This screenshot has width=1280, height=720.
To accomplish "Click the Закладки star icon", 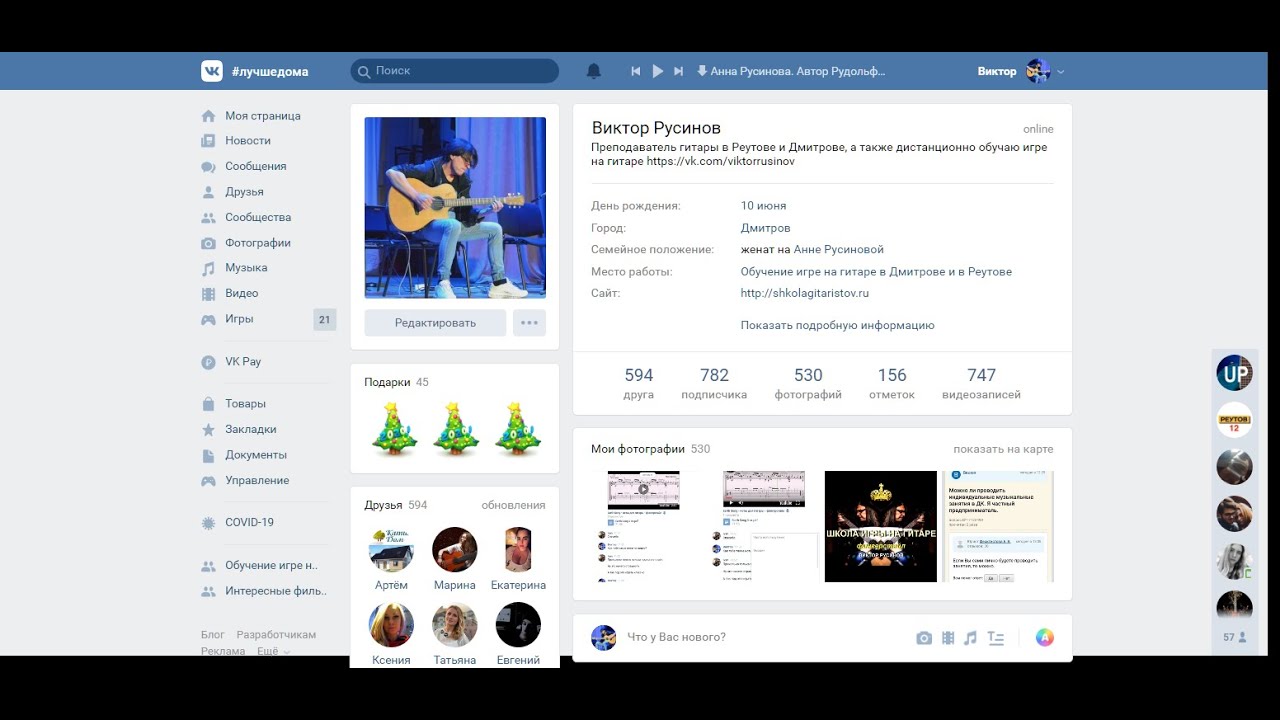I will coord(208,429).
